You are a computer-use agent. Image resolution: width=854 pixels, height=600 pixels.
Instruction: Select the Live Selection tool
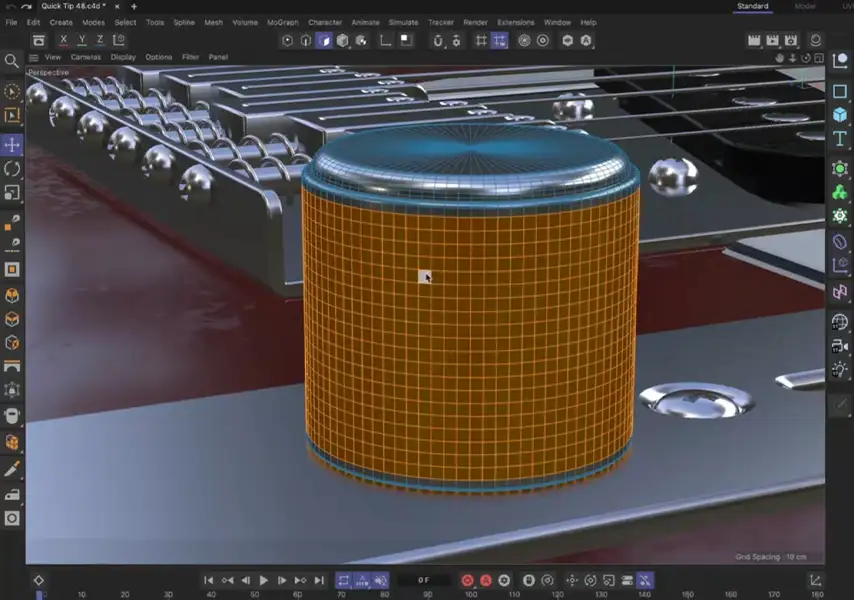click(12, 90)
